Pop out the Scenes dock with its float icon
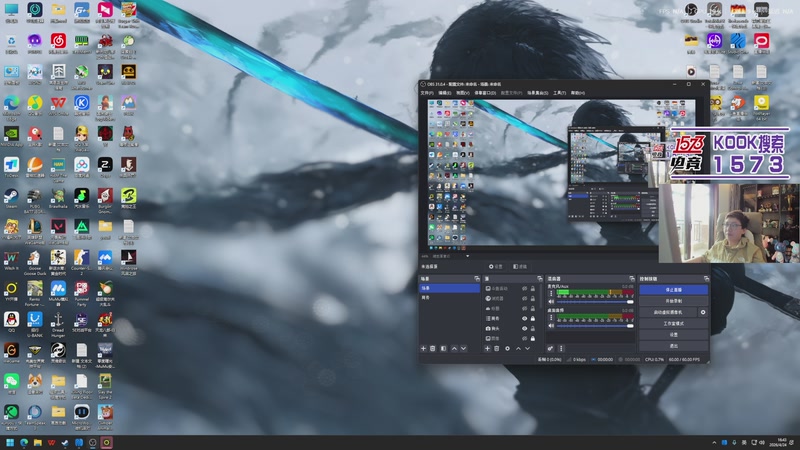The image size is (800, 450). point(477,279)
